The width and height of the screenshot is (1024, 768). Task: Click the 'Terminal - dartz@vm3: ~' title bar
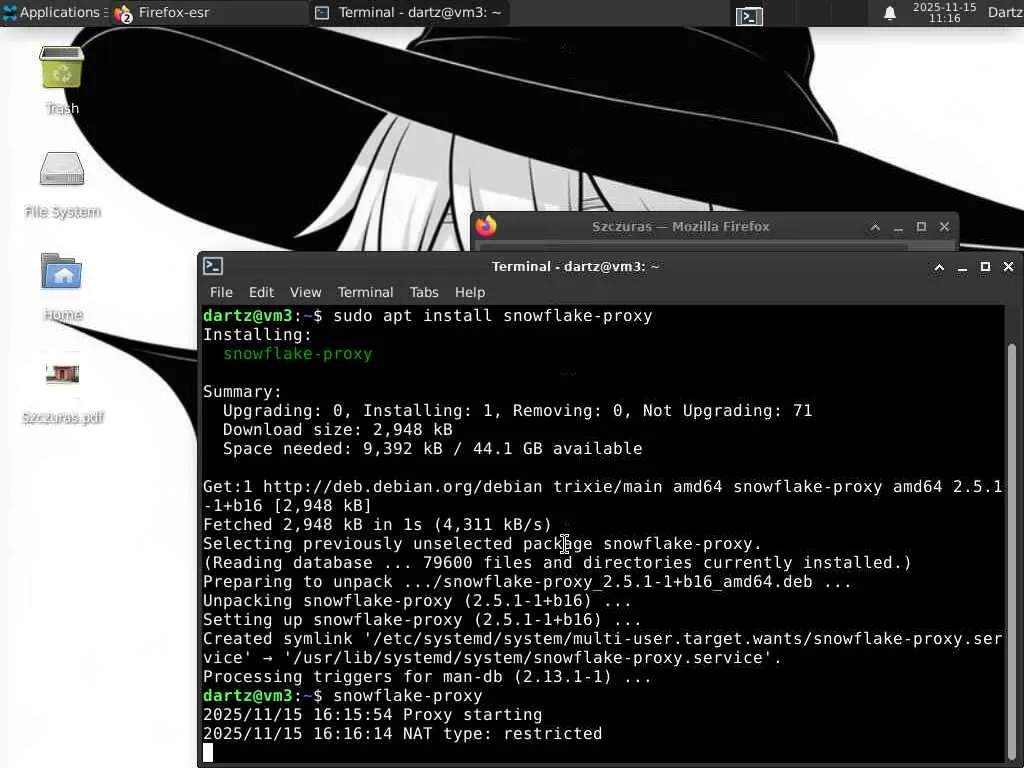coord(575,266)
